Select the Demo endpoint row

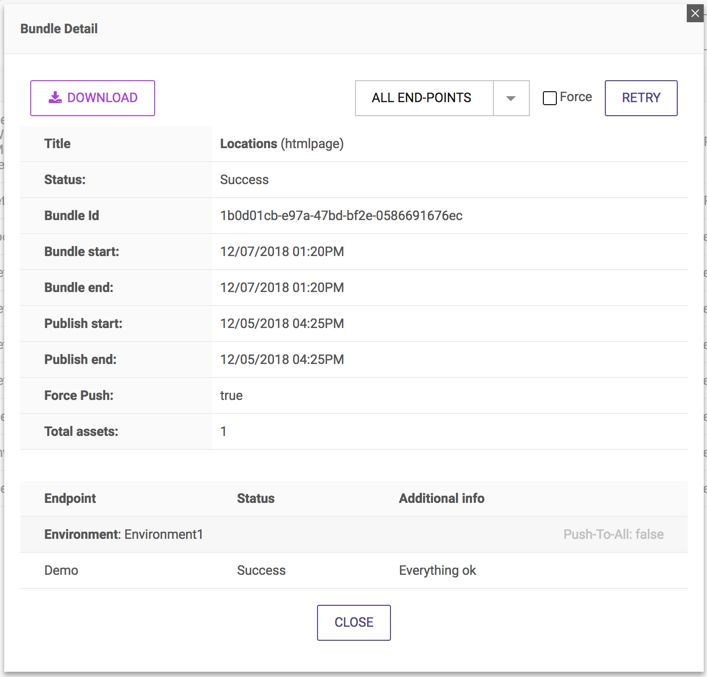tap(61, 570)
